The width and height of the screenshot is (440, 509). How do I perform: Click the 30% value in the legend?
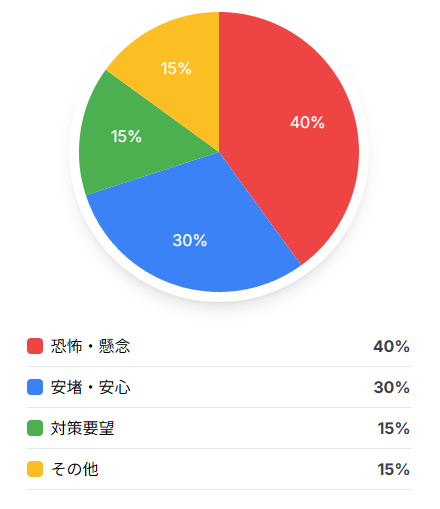(x=392, y=387)
